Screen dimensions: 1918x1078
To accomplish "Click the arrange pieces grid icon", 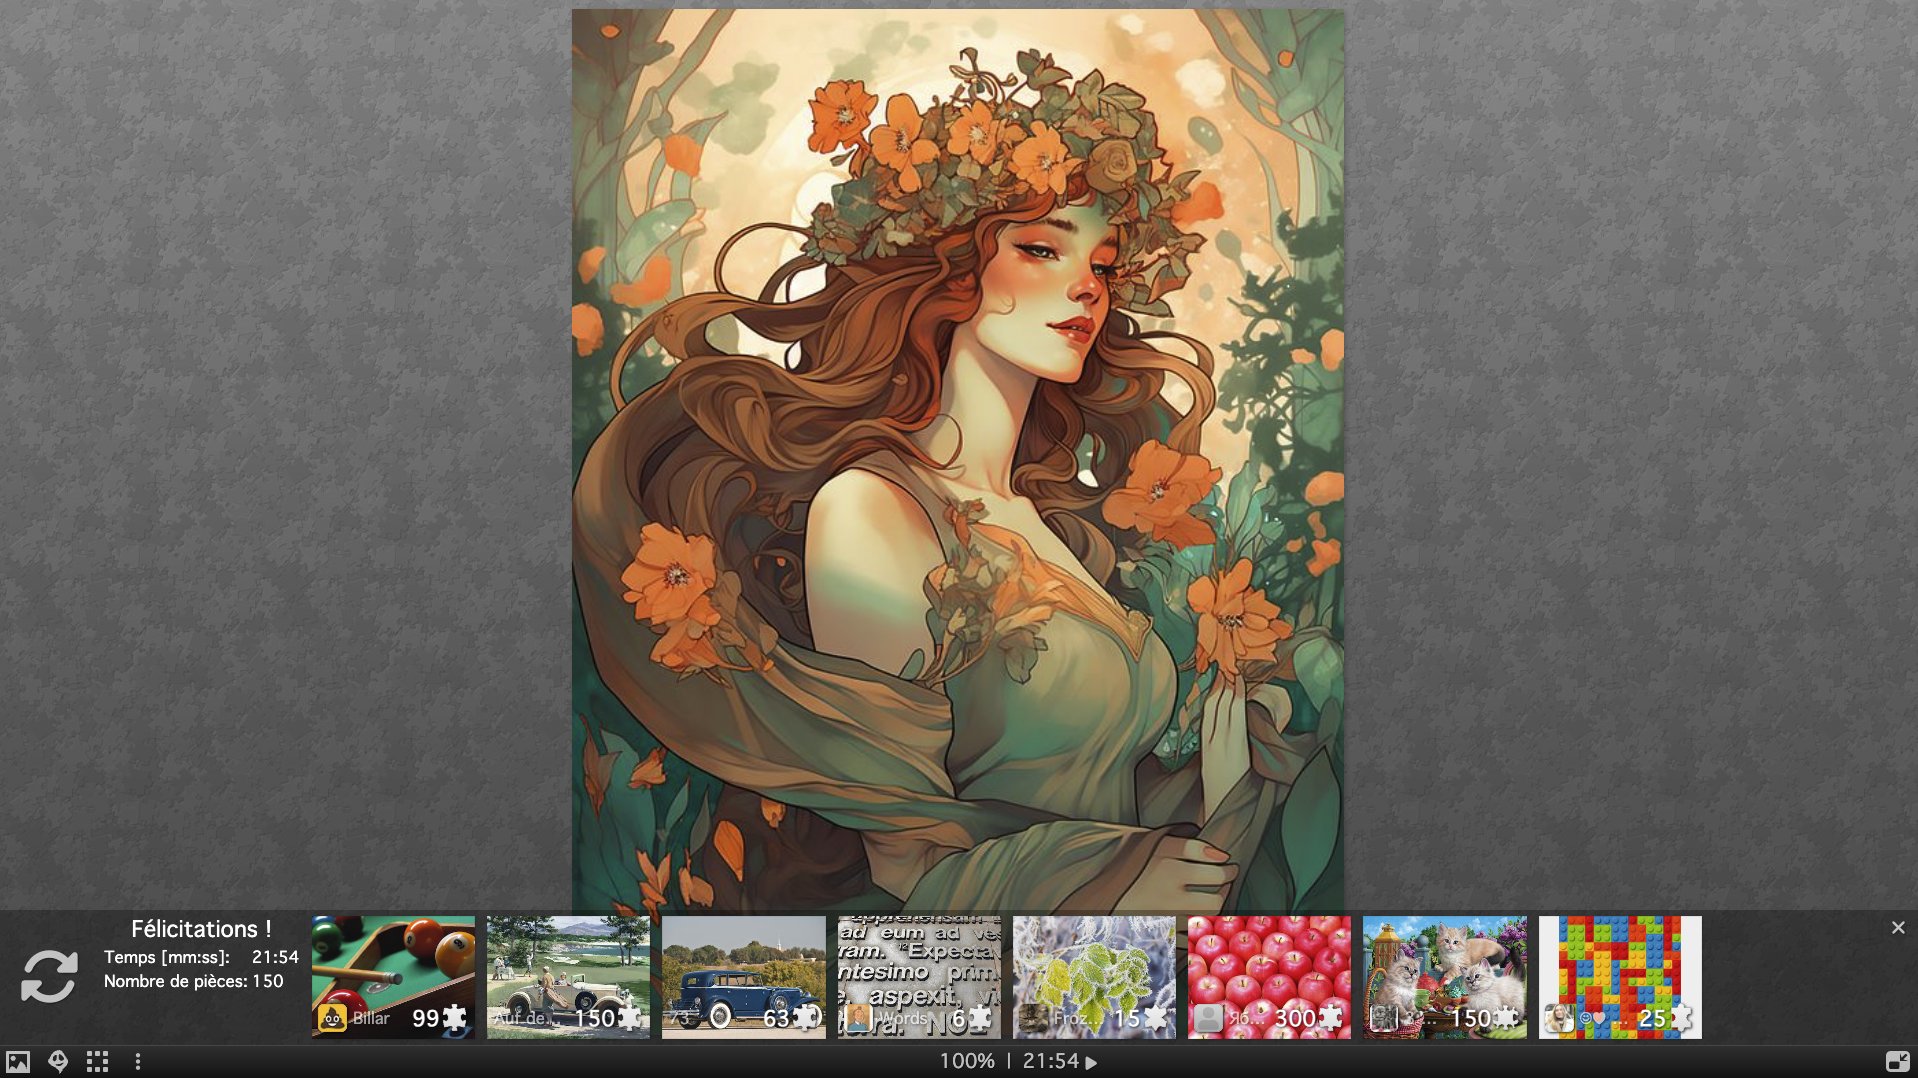I will 97,1062.
